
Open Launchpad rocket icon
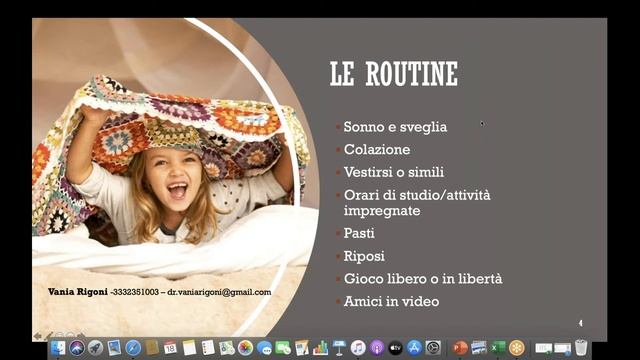(96, 348)
